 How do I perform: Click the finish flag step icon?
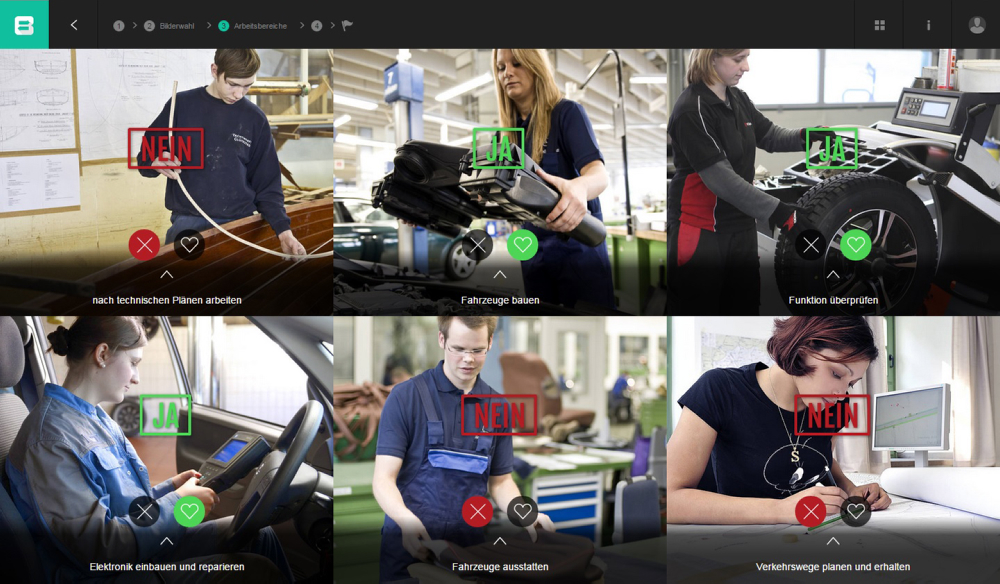pyautogui.click(x=347, y=26)
